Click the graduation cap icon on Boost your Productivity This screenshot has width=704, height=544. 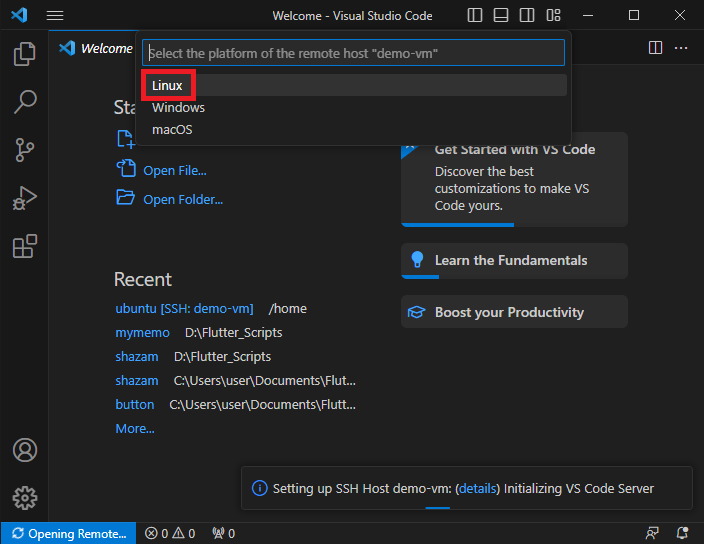coord(416,312)
